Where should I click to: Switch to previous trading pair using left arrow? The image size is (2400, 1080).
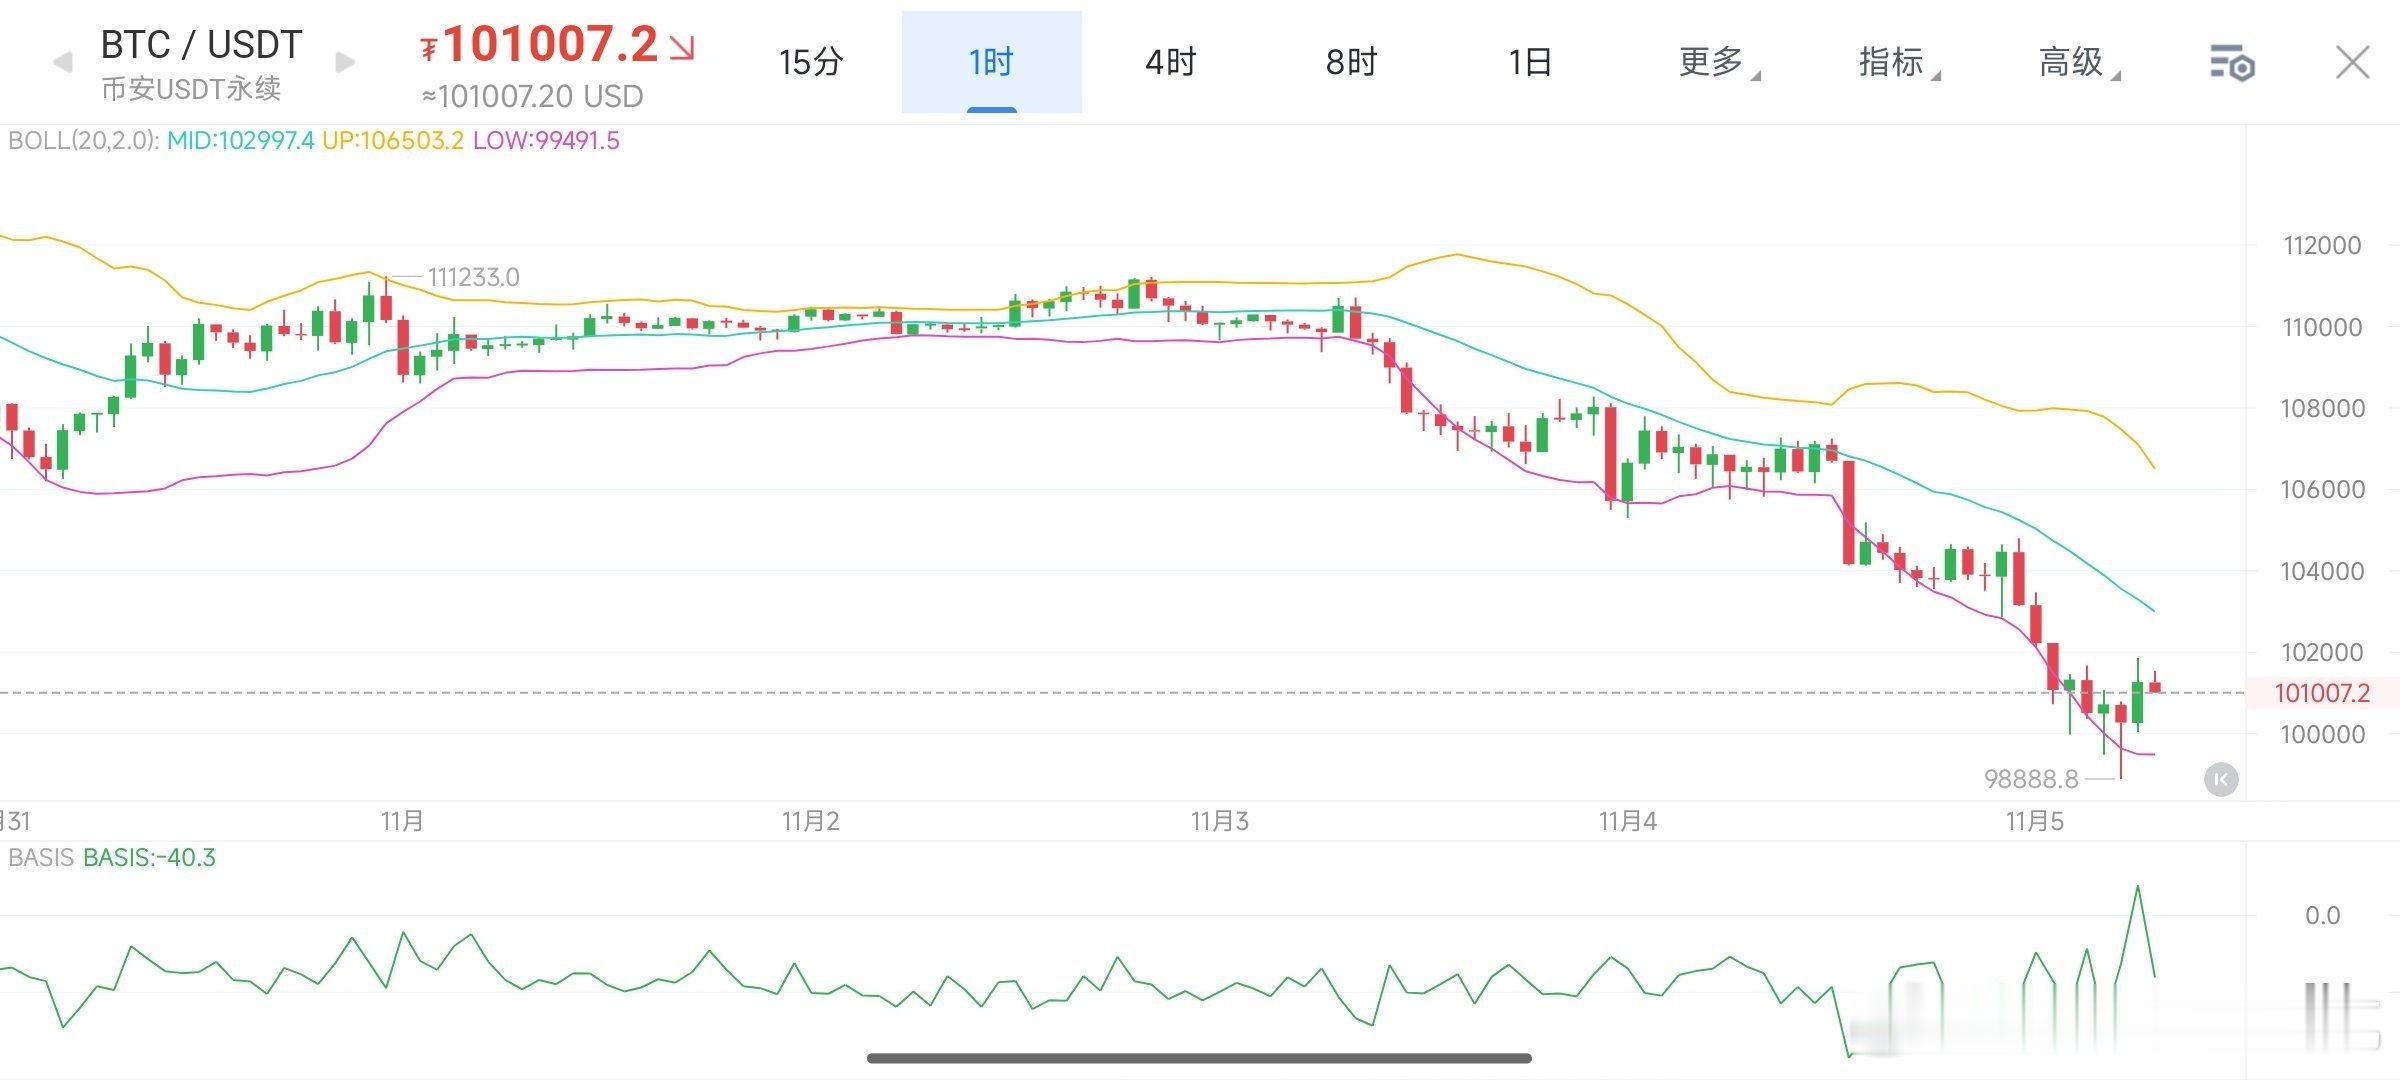coord(62,62)
